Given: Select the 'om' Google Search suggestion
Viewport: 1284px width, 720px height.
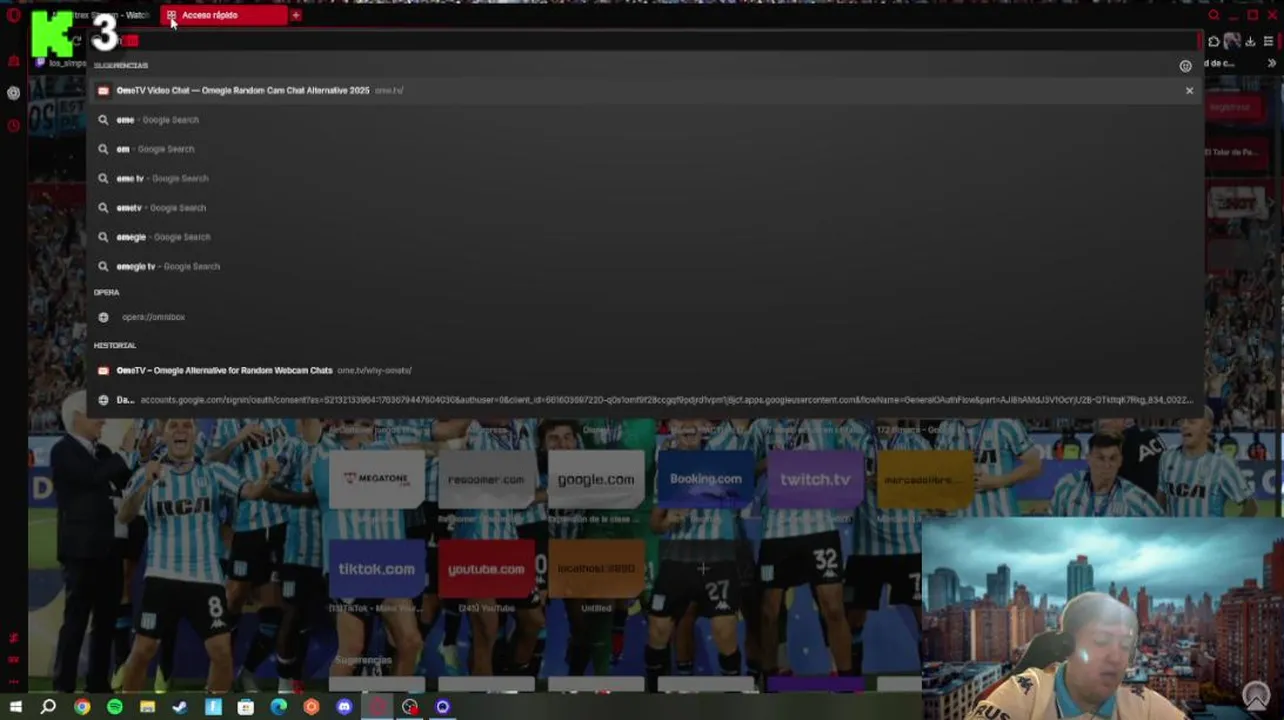Looking at the screenshot, I should click(645, 149).
